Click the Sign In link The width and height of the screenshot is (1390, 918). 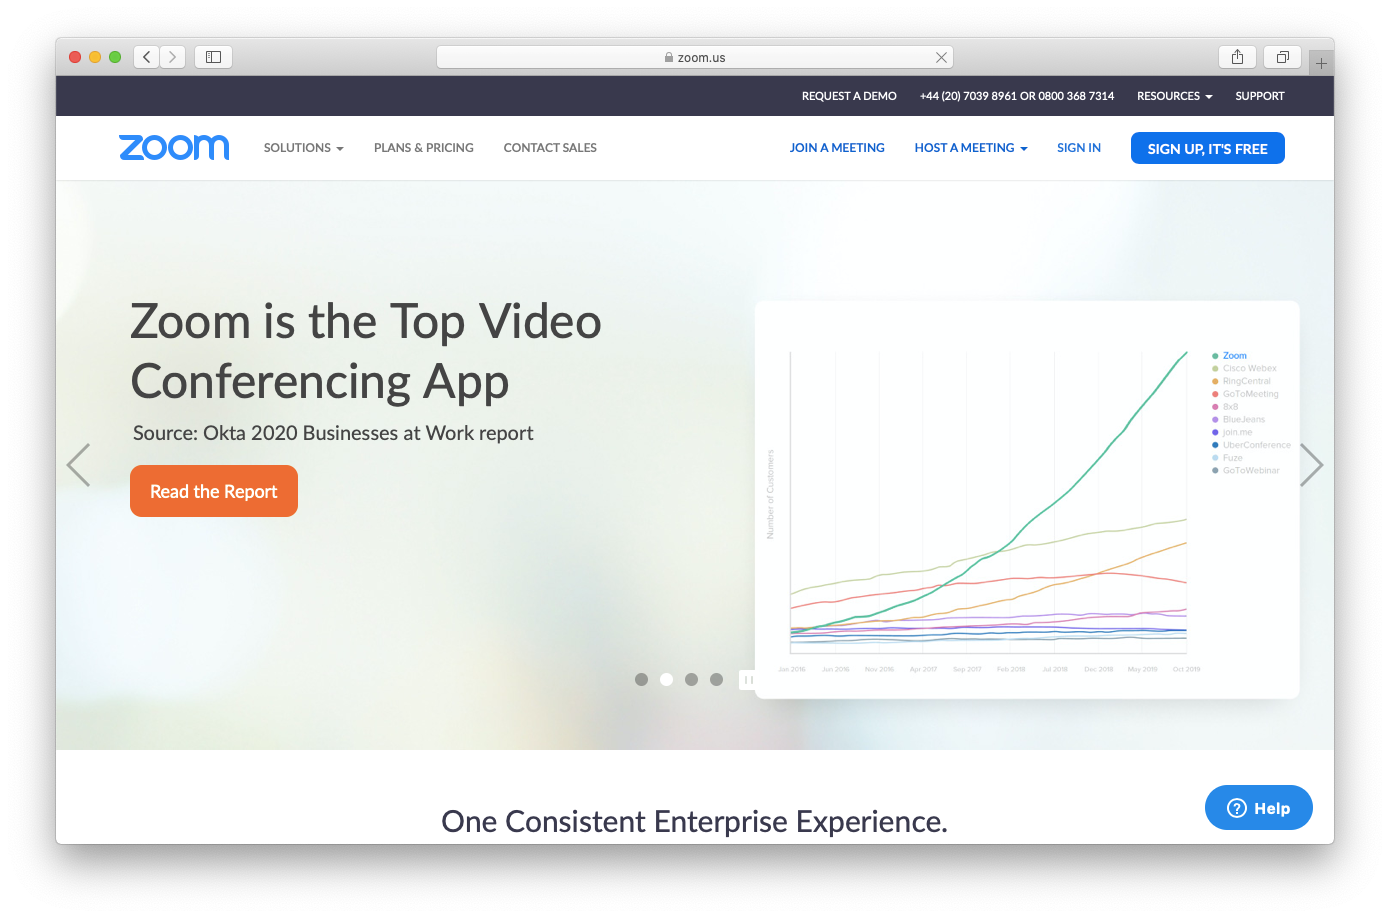tap(1079, 148)
